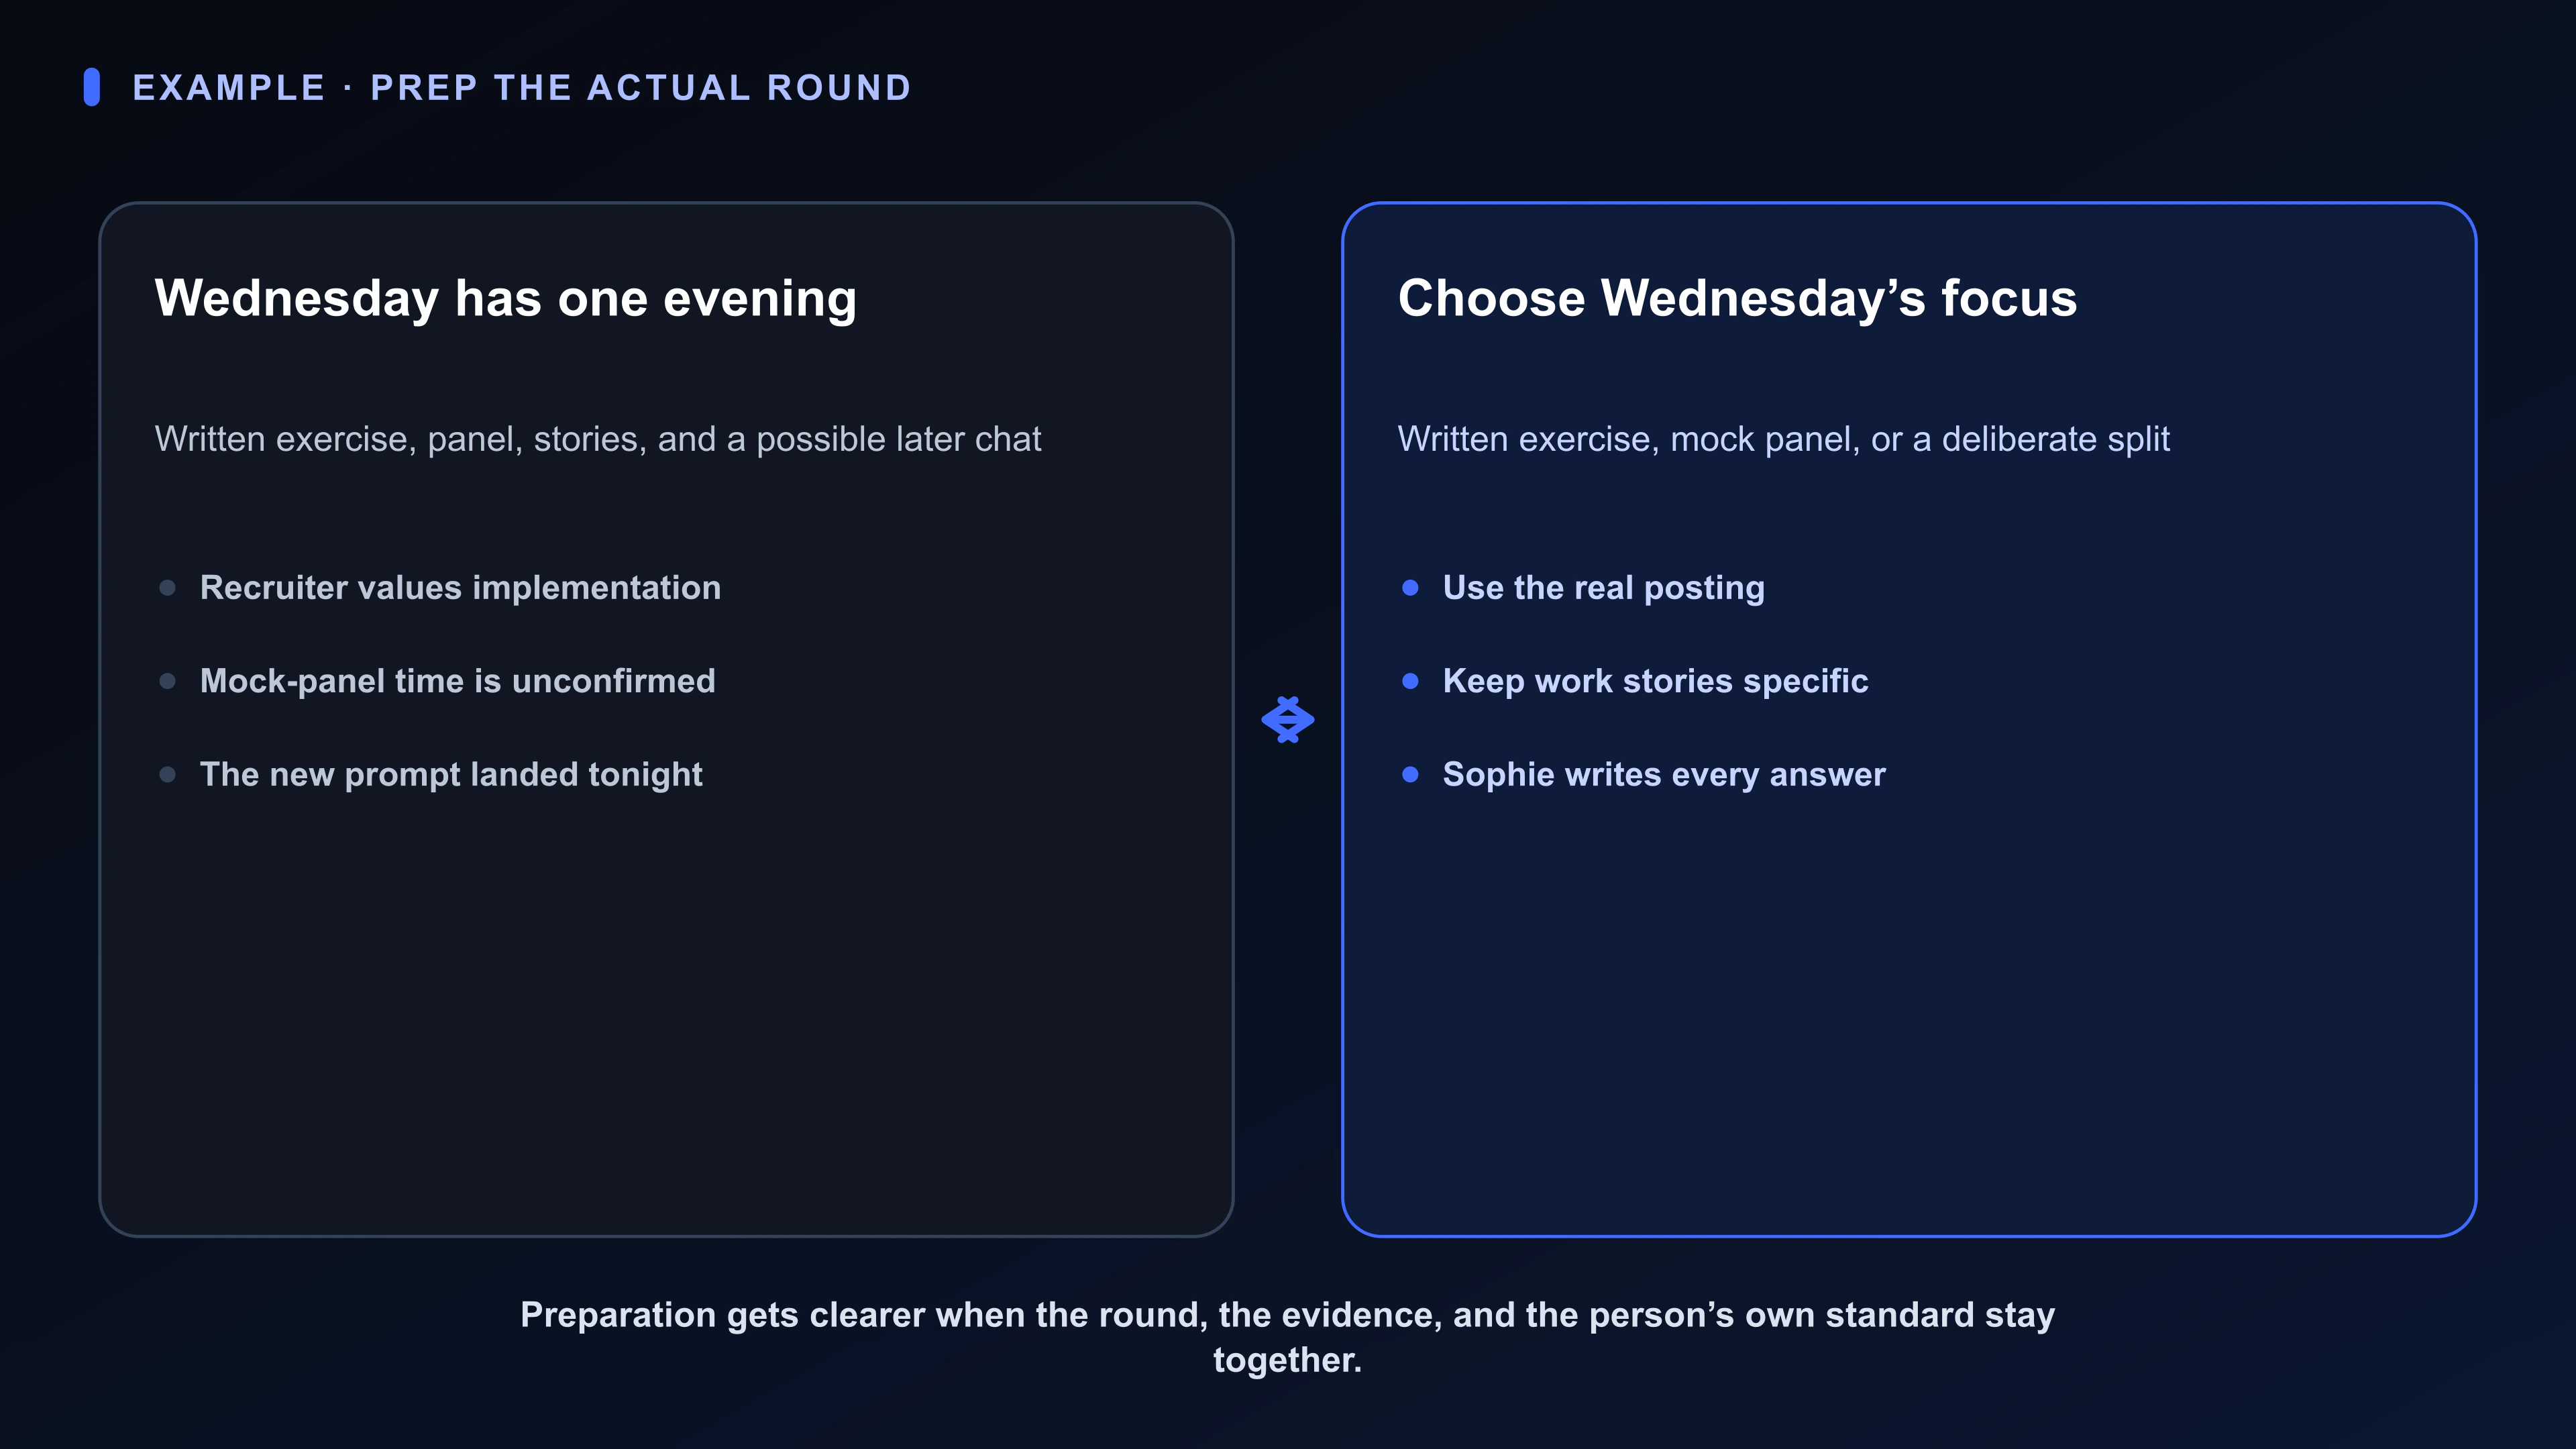Image resolution: width=2576 pixels, height=1449 pixels.
Task: Click the blue pill marker beside EXAMPLE heading
Action: (x=92, y=87)
